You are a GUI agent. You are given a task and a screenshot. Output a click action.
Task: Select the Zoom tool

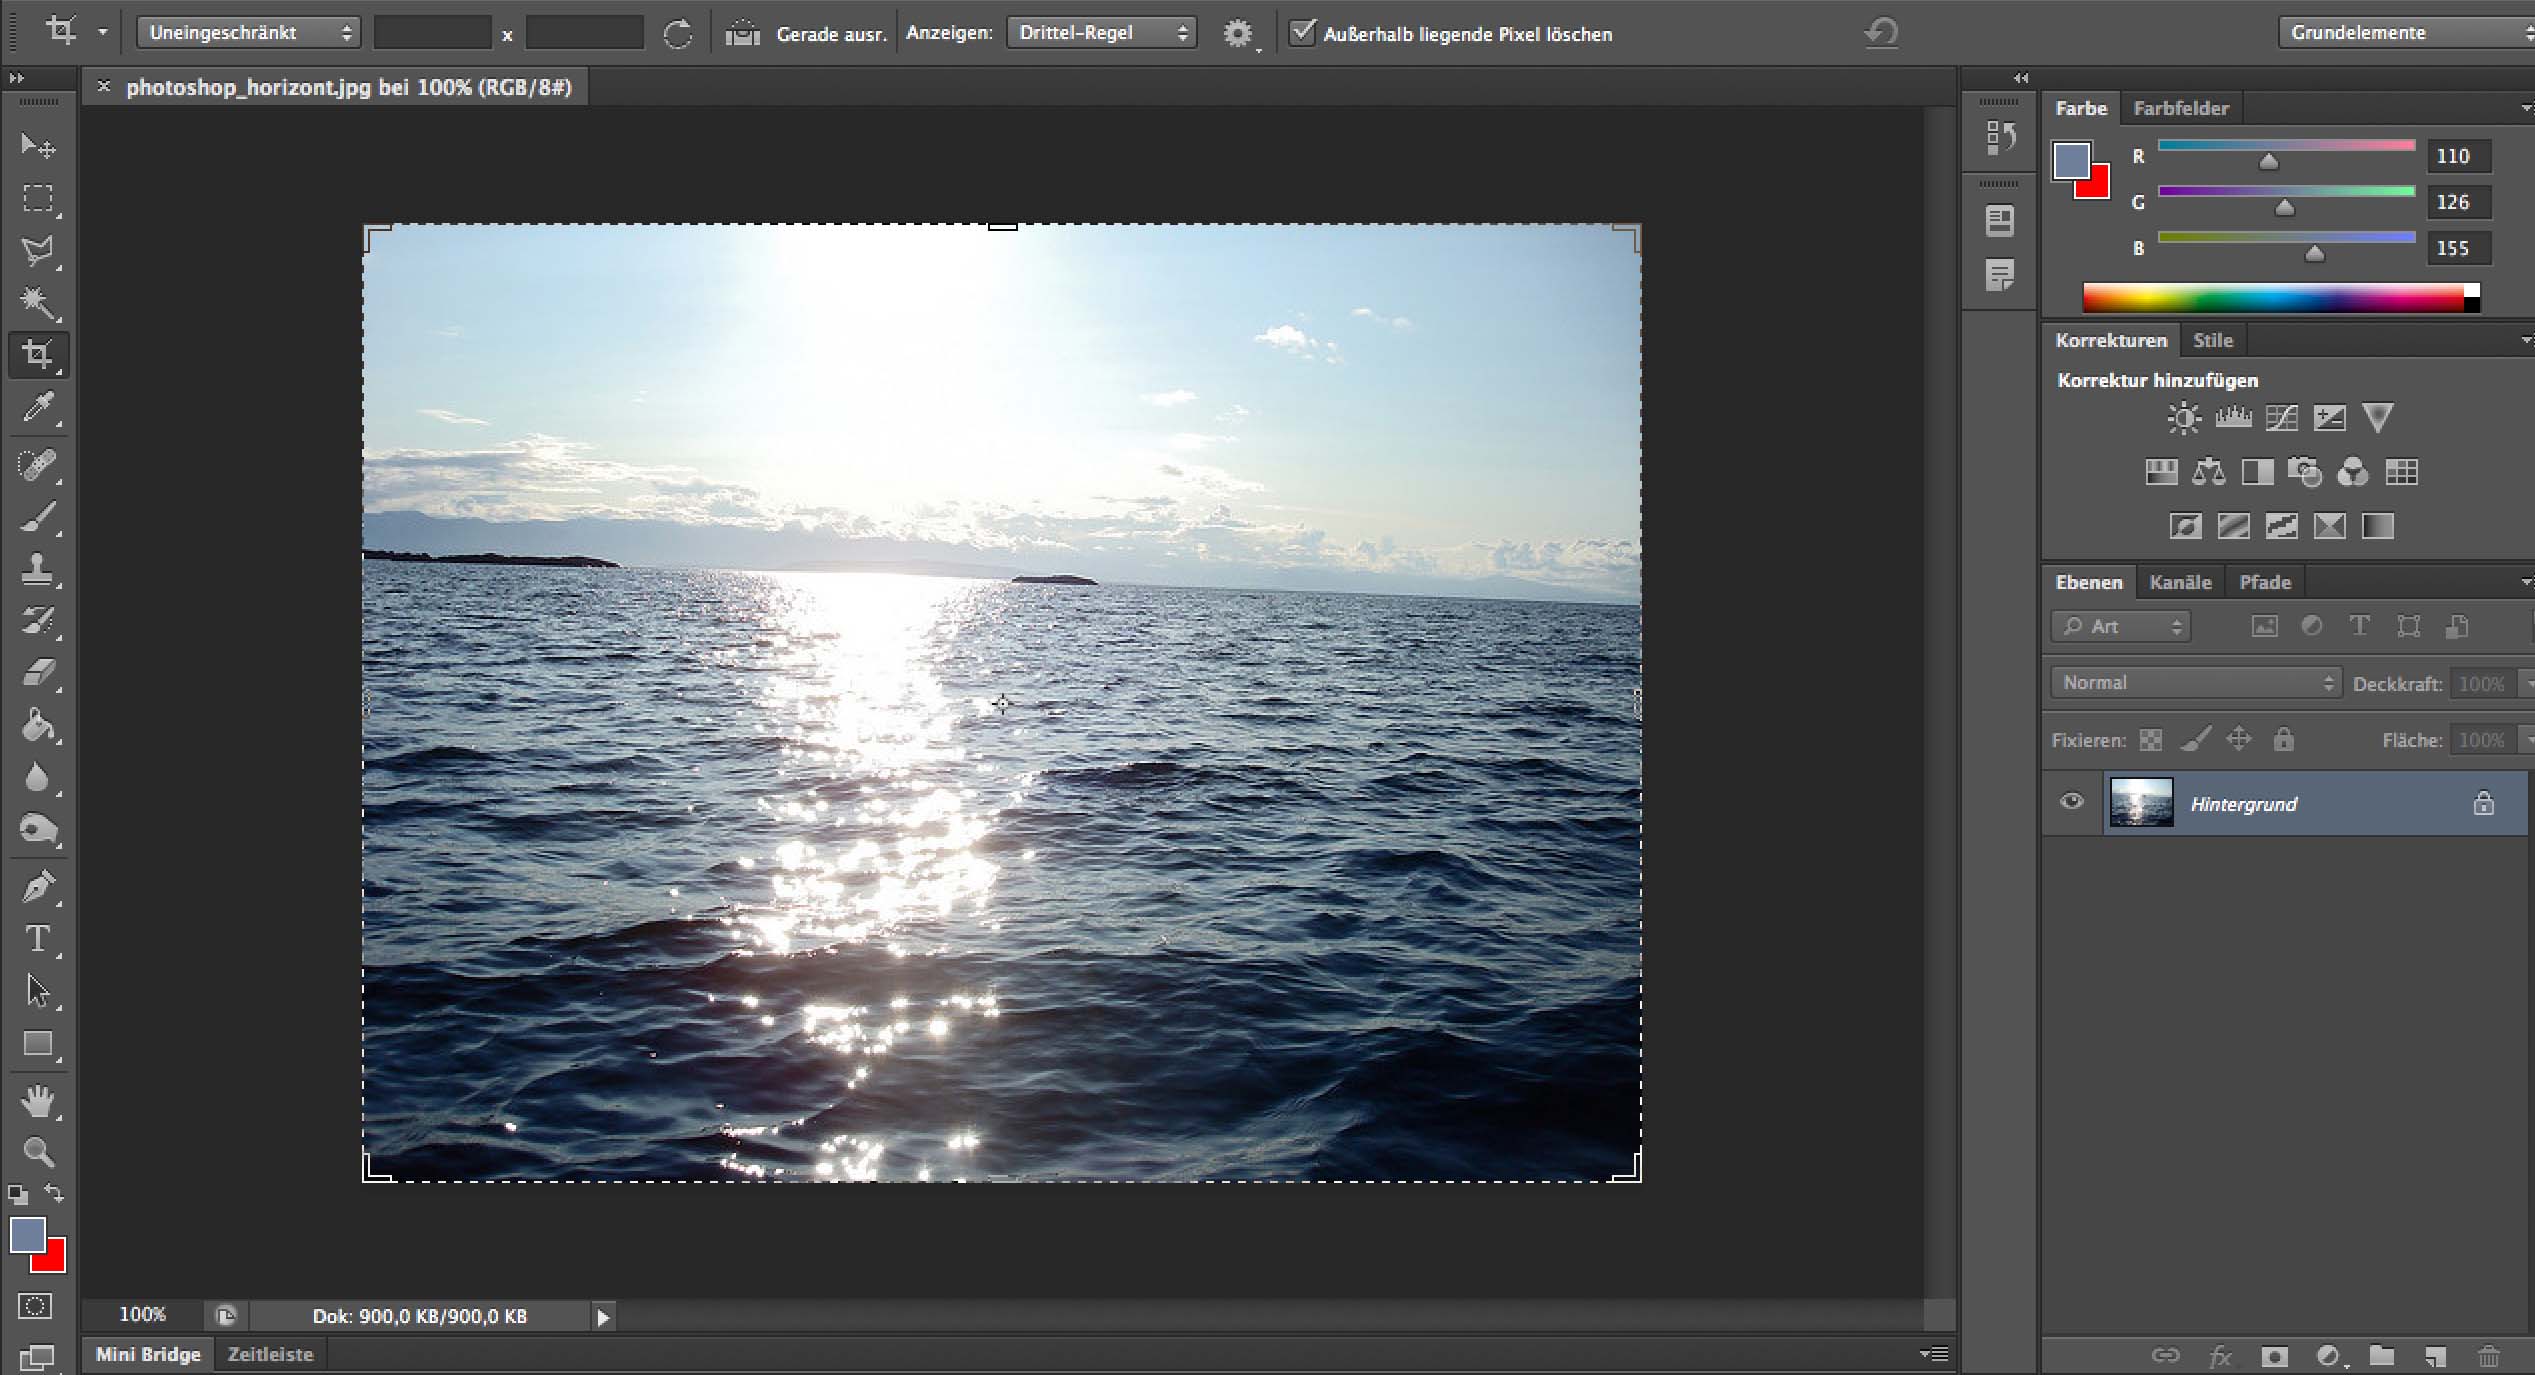coord(38,1153)
